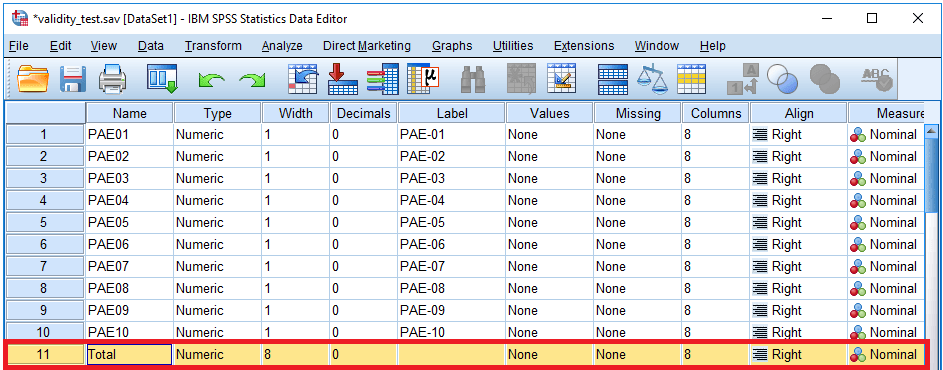Click Missing cell None for PAE07

pyautogui.click(x=638, y=267)
